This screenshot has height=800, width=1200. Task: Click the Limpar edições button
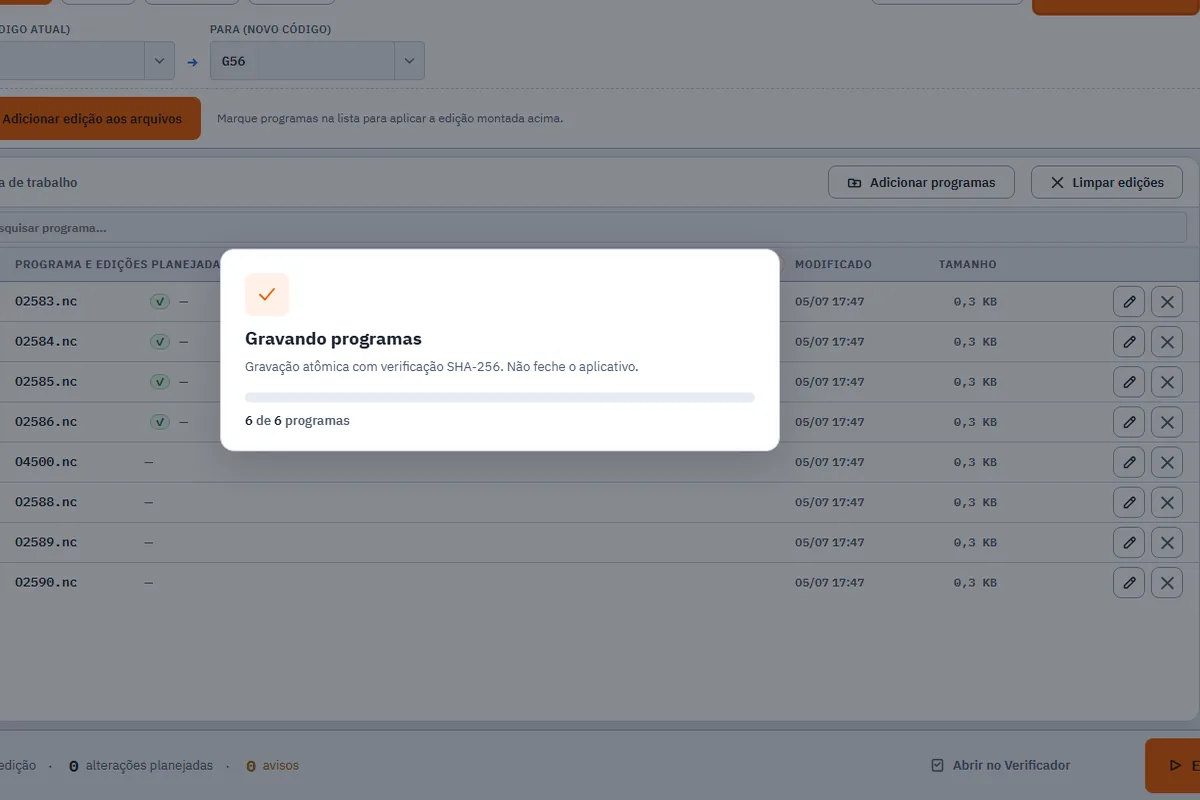pyautogui.click(x=1107, y=182)
